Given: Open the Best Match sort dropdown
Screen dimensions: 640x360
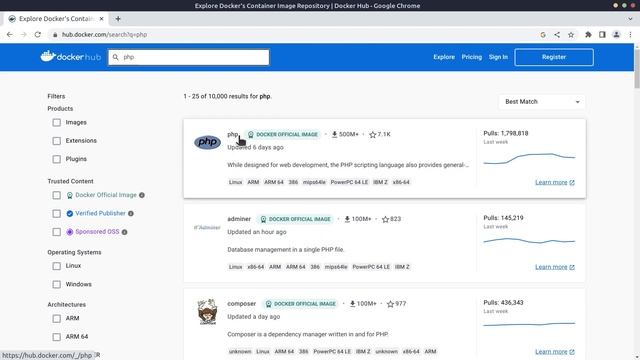Looking at the screenshot, I should [x=542, y=102].
